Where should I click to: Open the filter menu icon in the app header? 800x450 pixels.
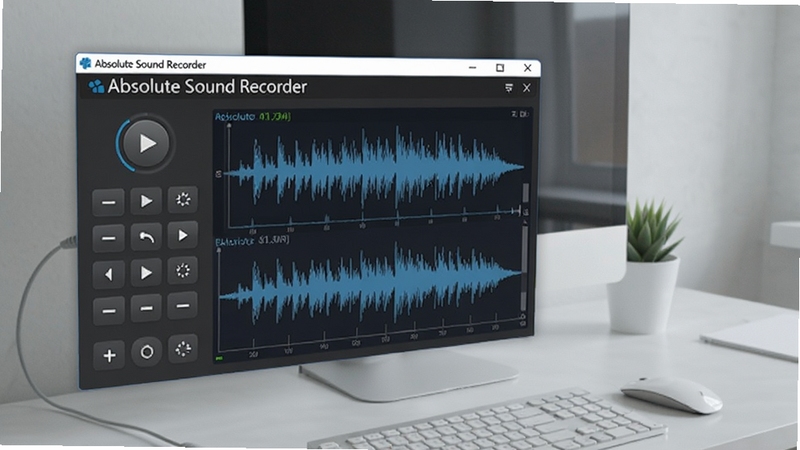pyautogui.click(x=509, y=88)
